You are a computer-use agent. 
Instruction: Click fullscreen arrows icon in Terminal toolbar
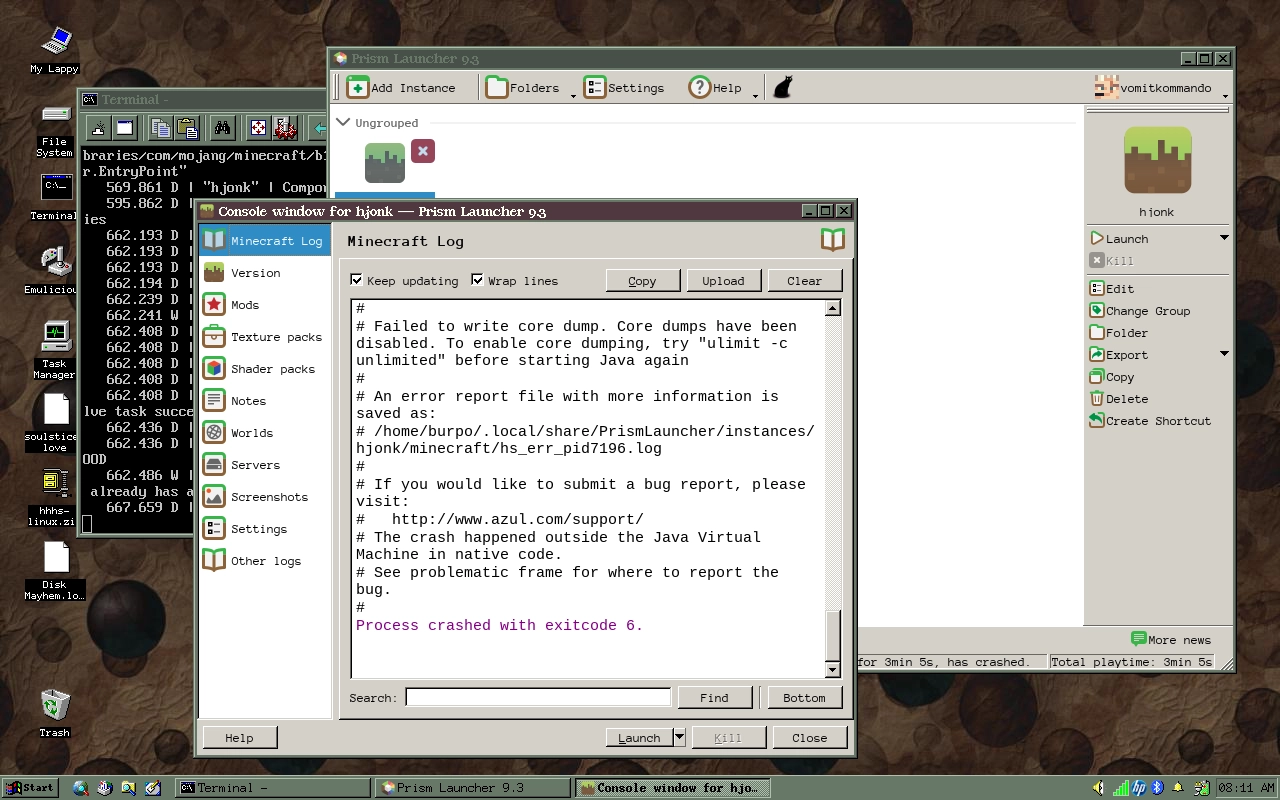tap(258, 128)
